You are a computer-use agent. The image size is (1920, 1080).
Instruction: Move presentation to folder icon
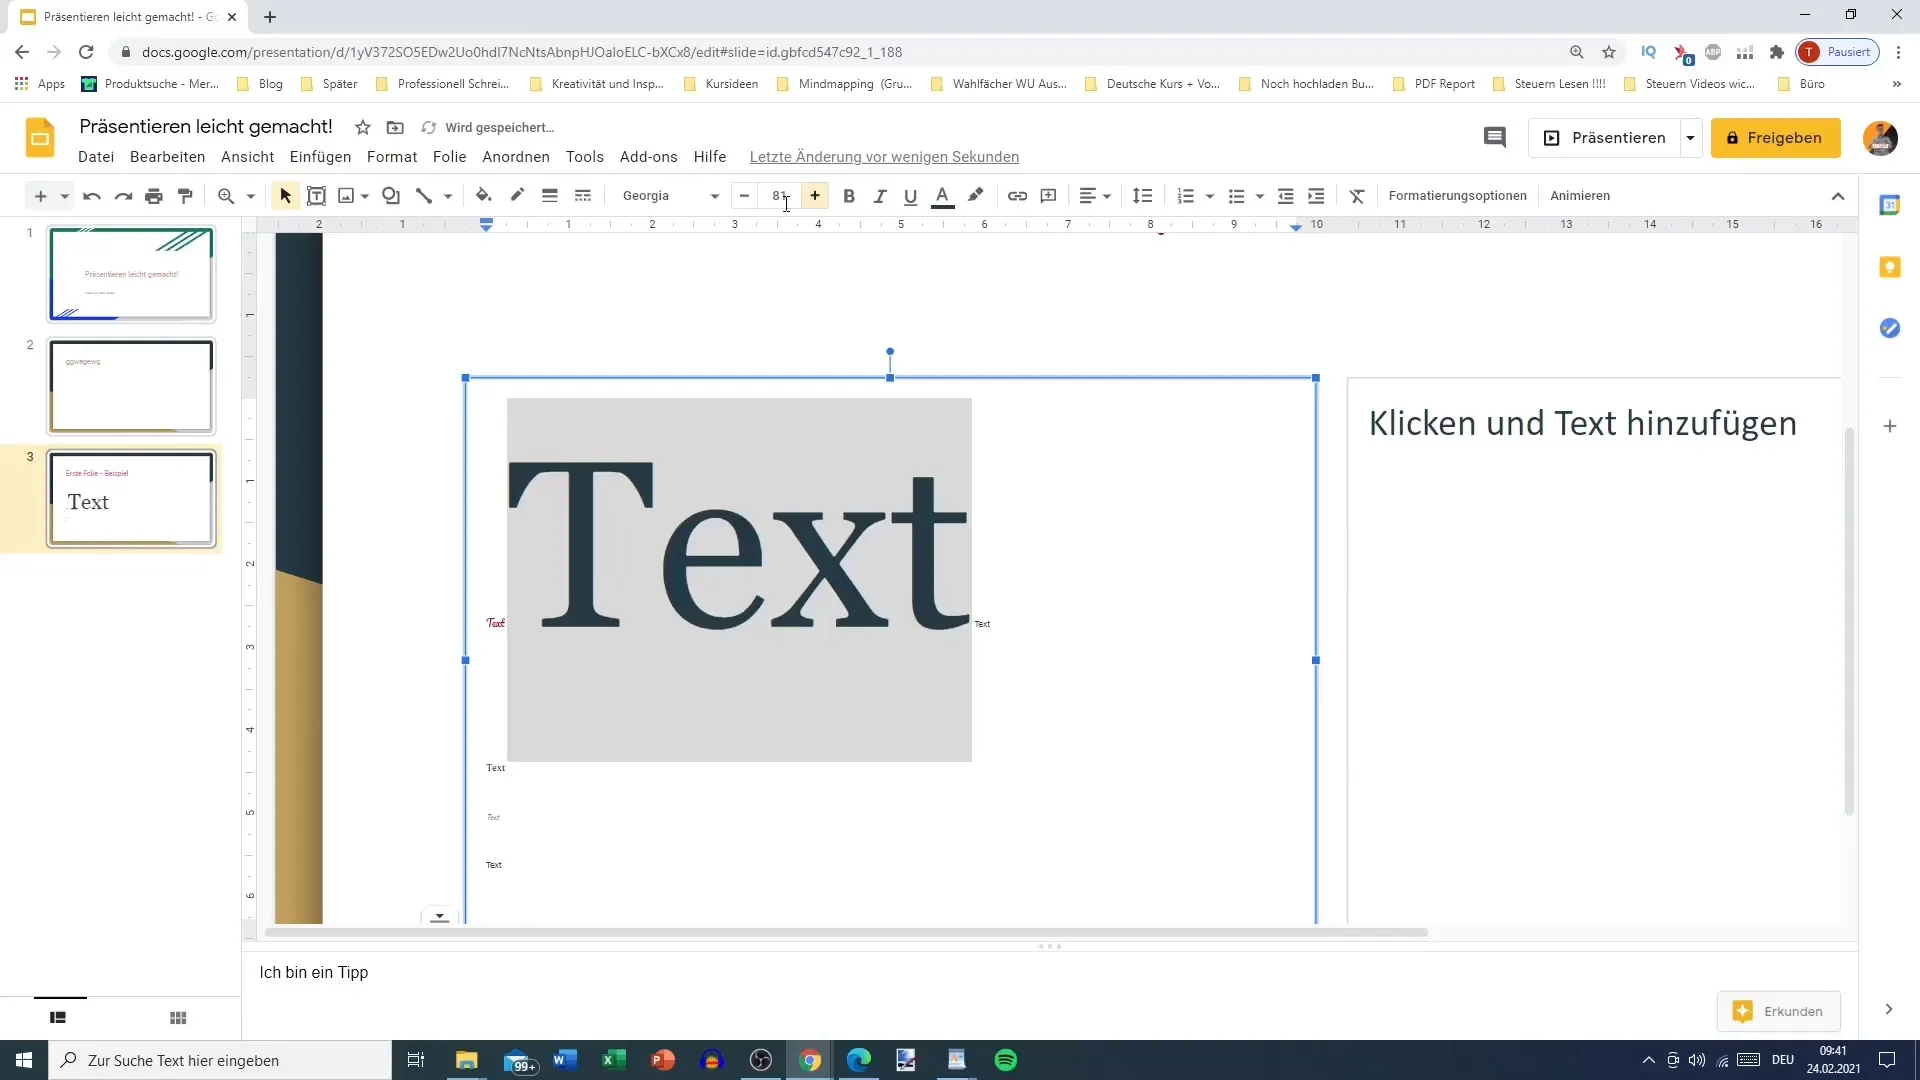pos(395,127)
